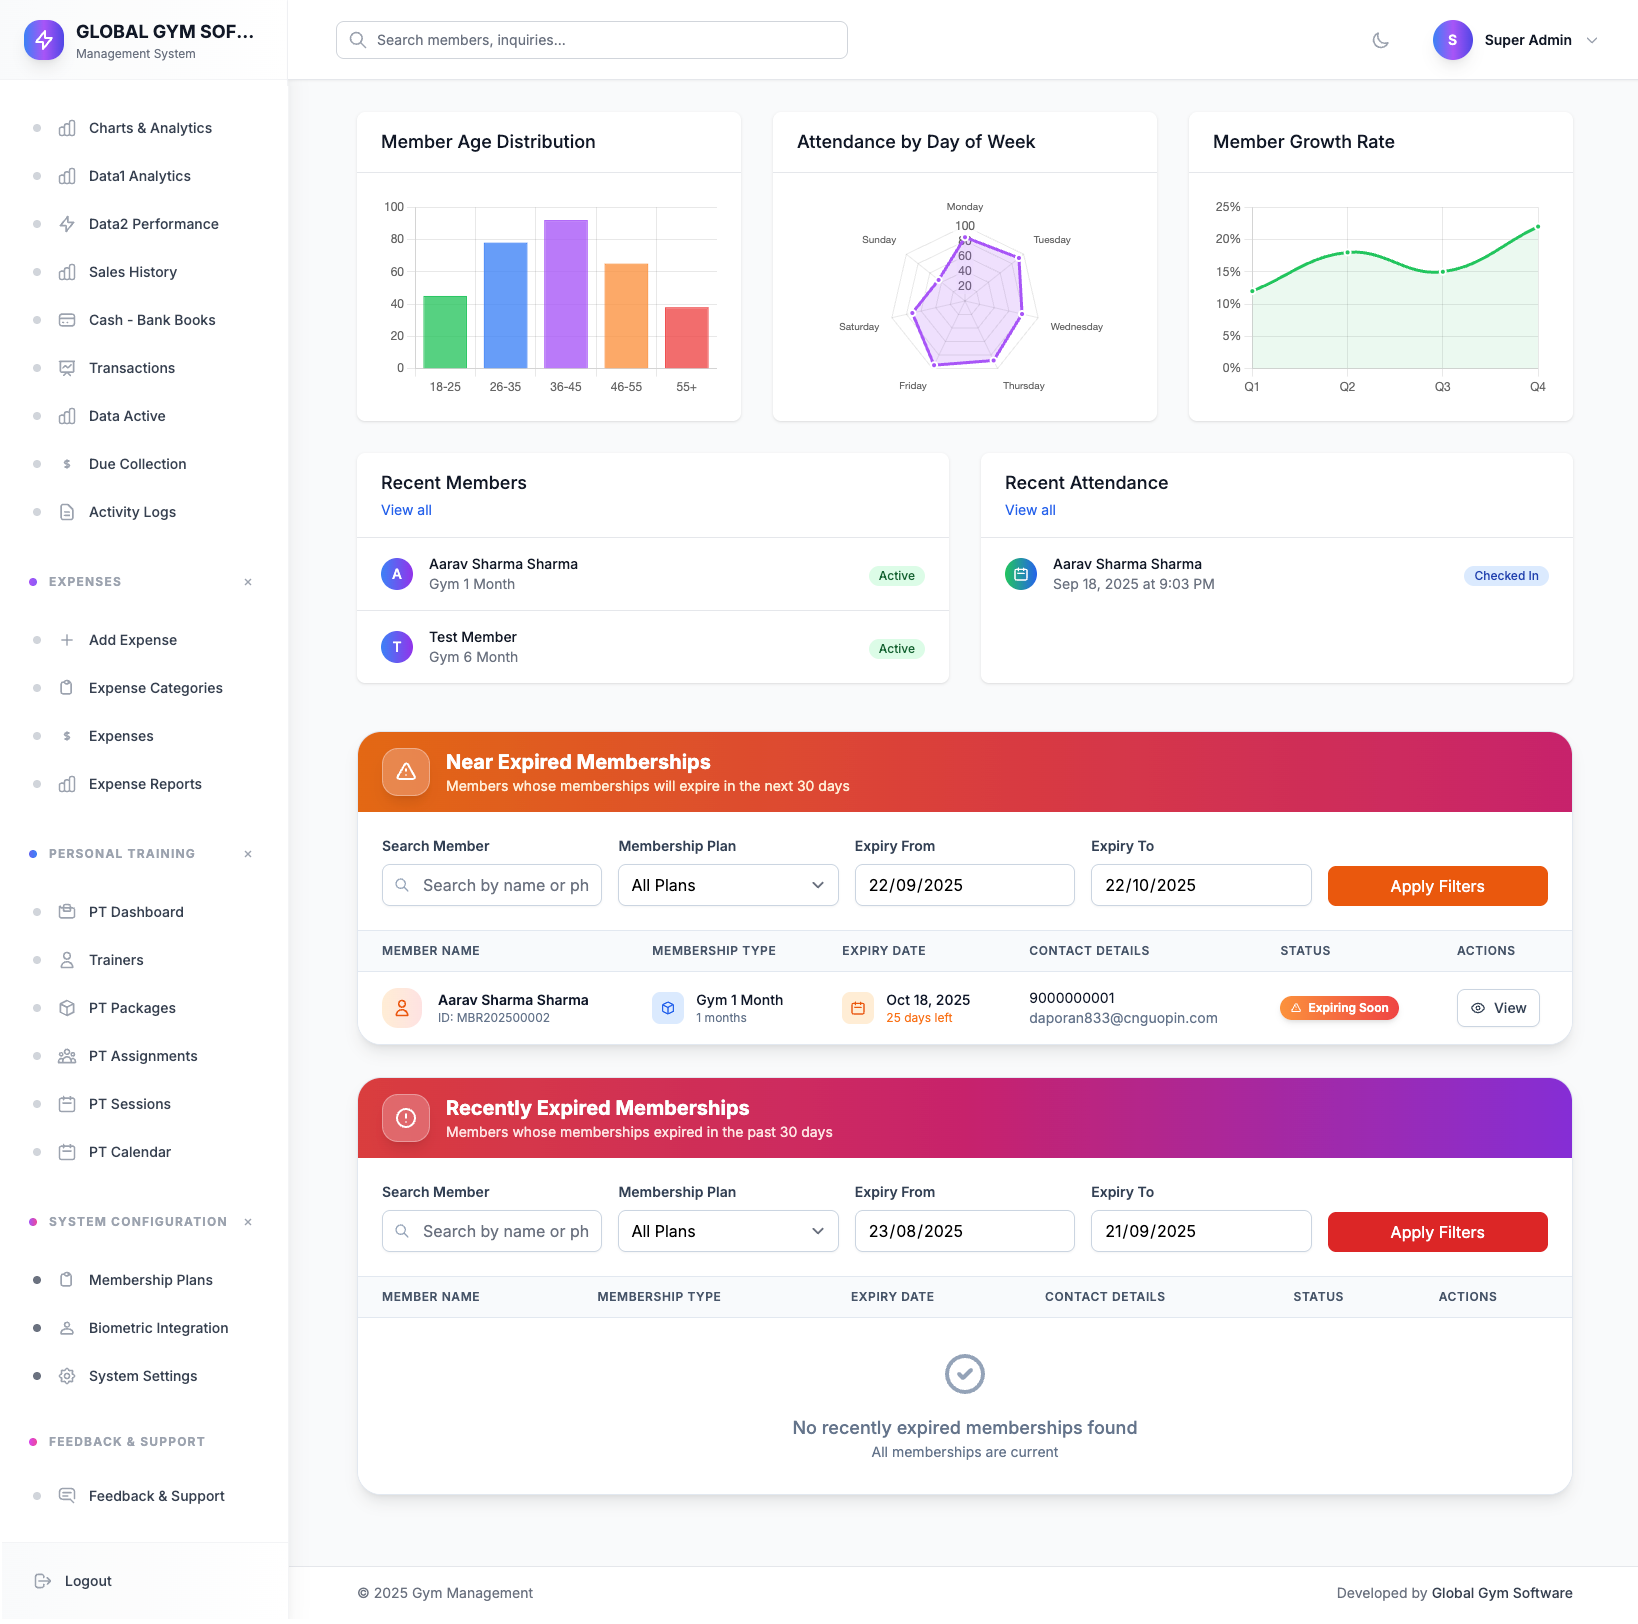Open Cash - Bank Books in the sidebar
The height and width of the screenshot is (1624, 1638).
coord(152,320)
